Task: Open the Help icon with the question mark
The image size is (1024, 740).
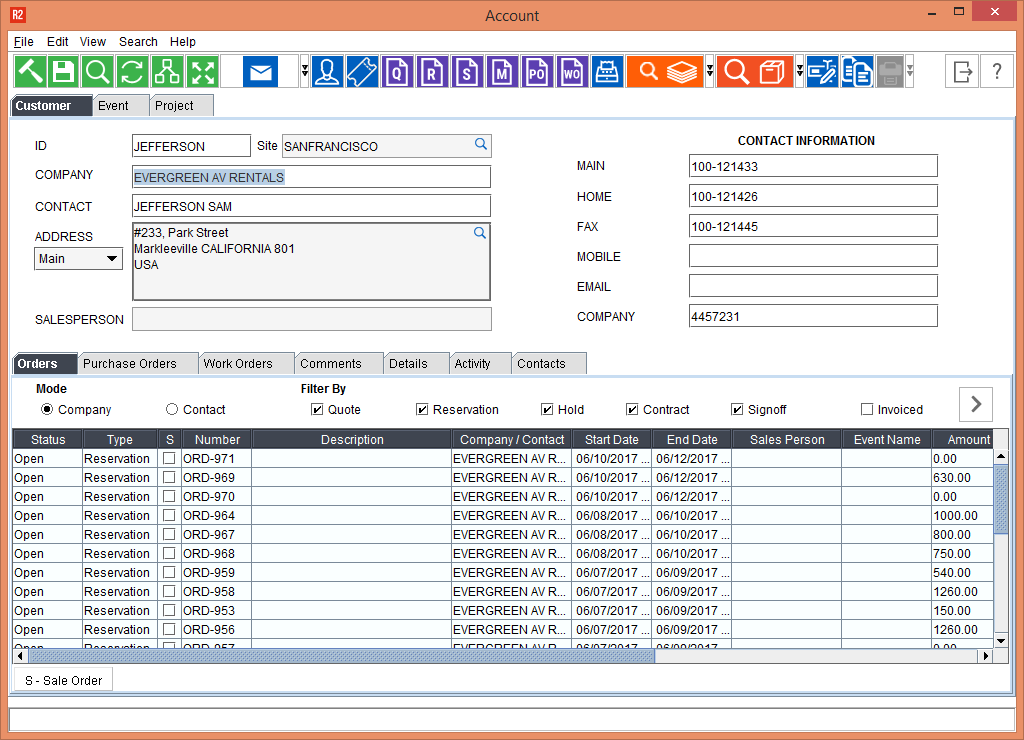Action: coord(997,71)
